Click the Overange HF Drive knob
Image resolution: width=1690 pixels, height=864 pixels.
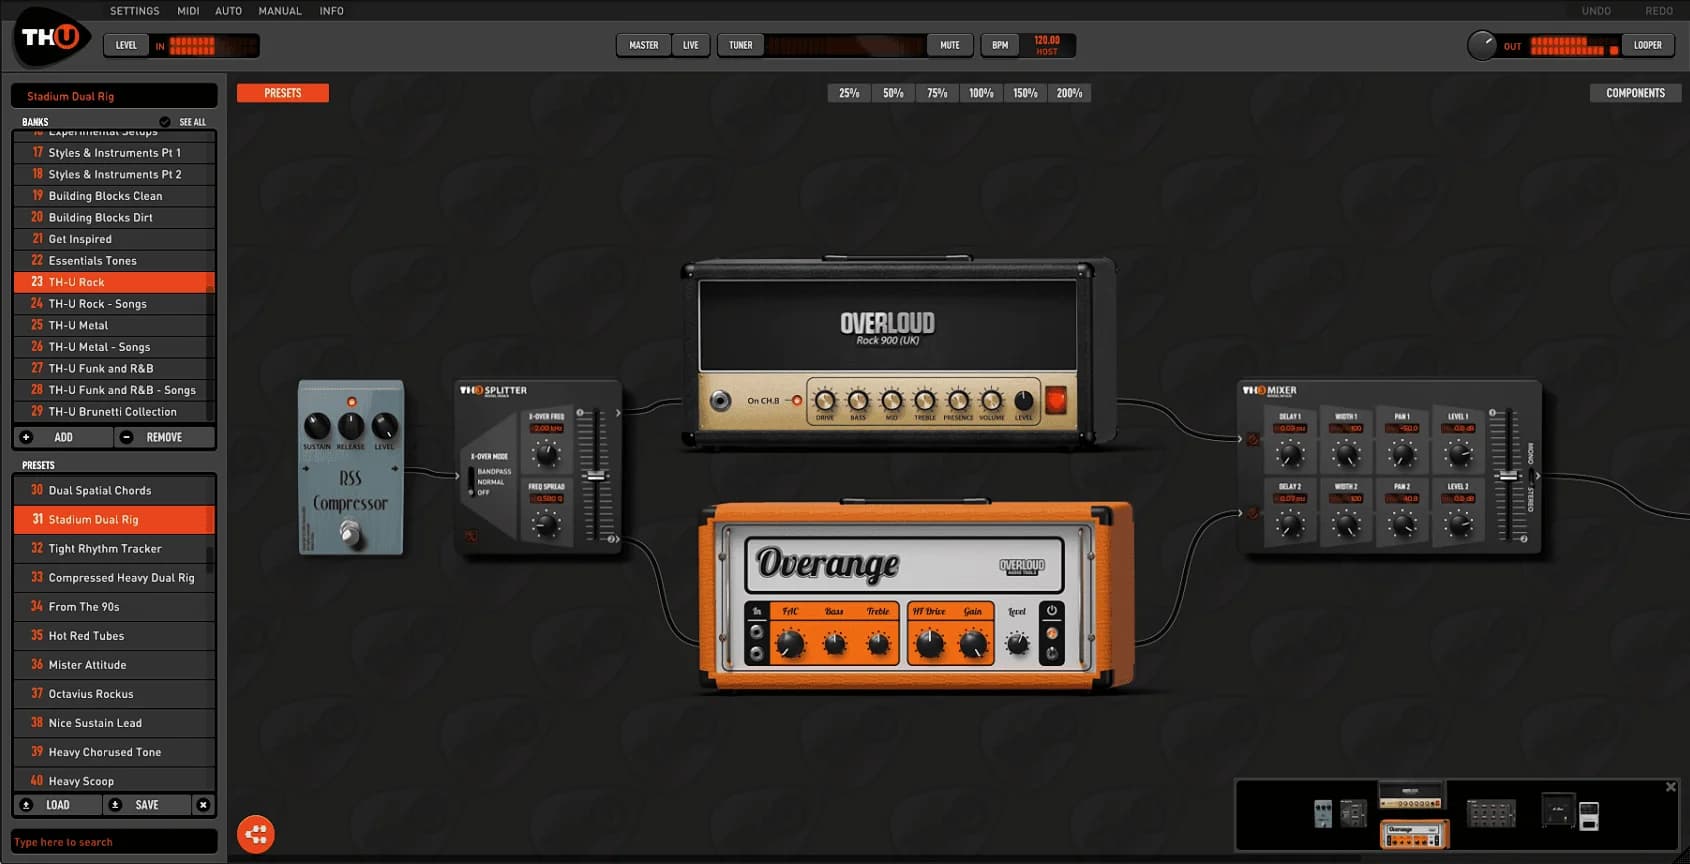[x=930, y=645]
